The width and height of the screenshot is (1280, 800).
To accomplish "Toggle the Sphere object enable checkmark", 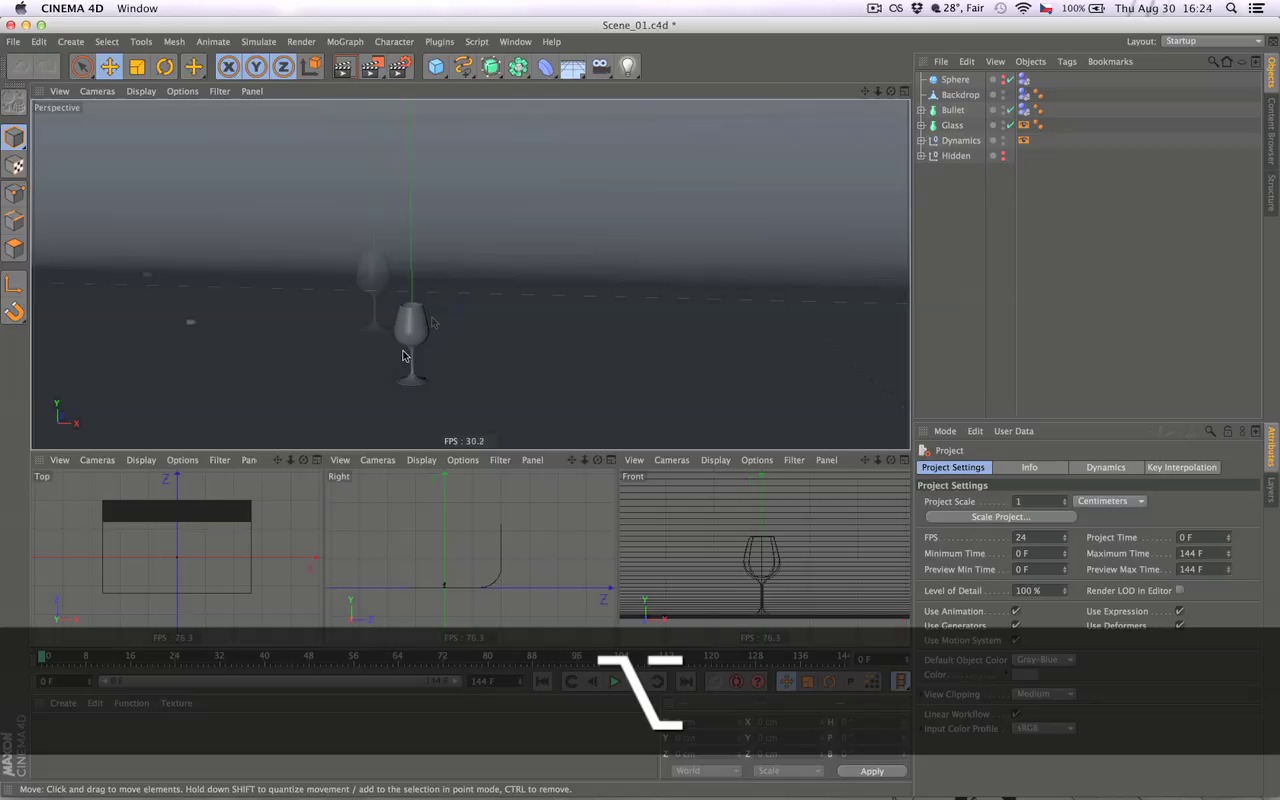I will (x=1010, y=80).
